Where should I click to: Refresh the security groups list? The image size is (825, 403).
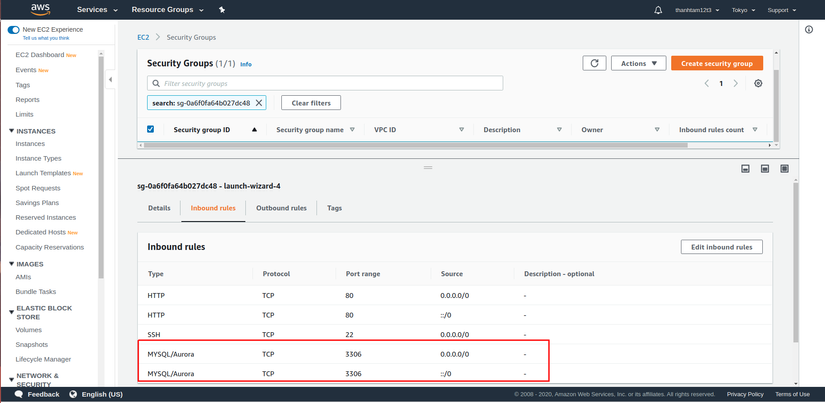pyautogui.click(x=594, y=63)
